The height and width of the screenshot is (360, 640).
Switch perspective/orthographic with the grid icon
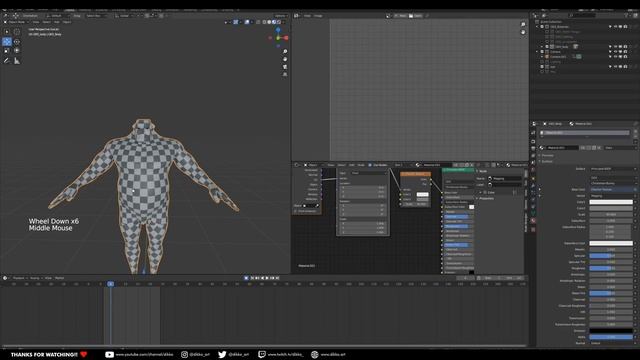click(x=285, y=75)
